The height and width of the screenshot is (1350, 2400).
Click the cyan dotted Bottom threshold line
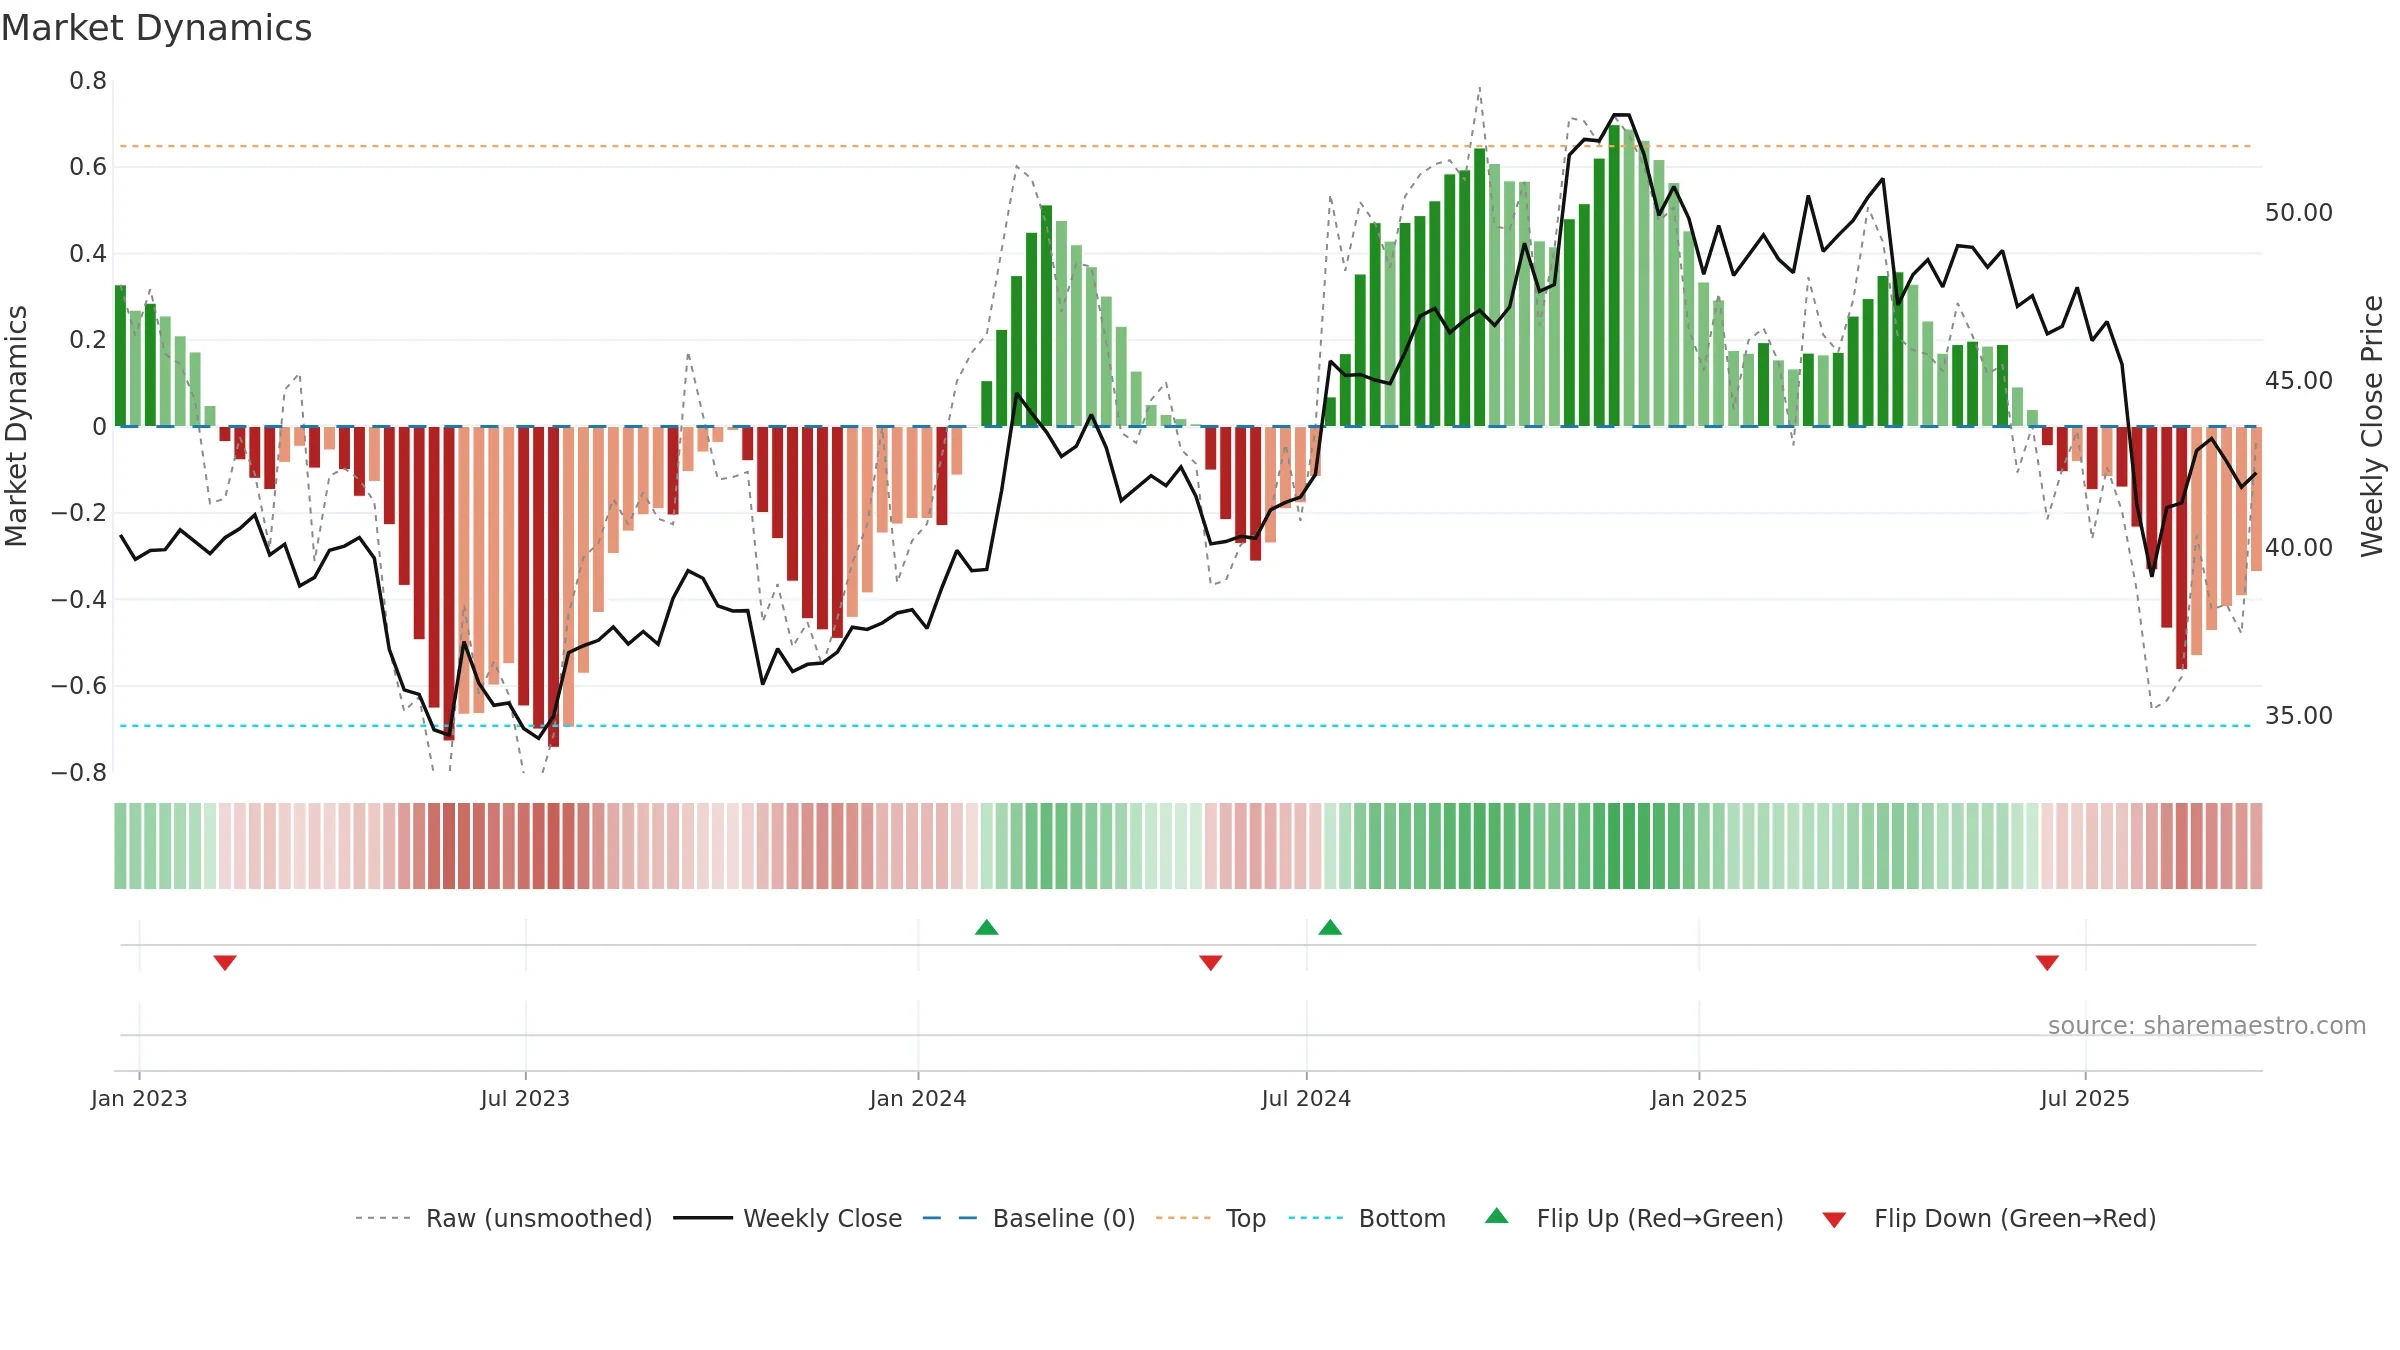pos(1185,726)
